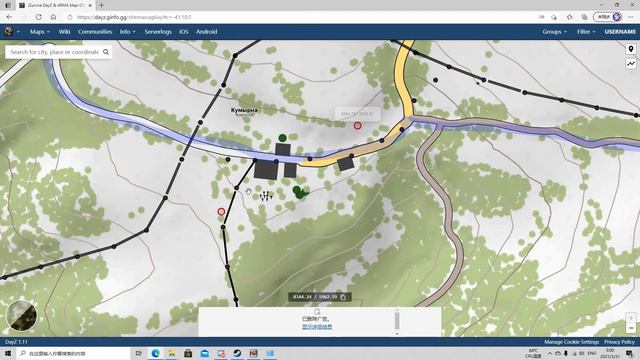Focus the city or coordinate search field
This screenshot has width=640, height=360.
point(54,52)
